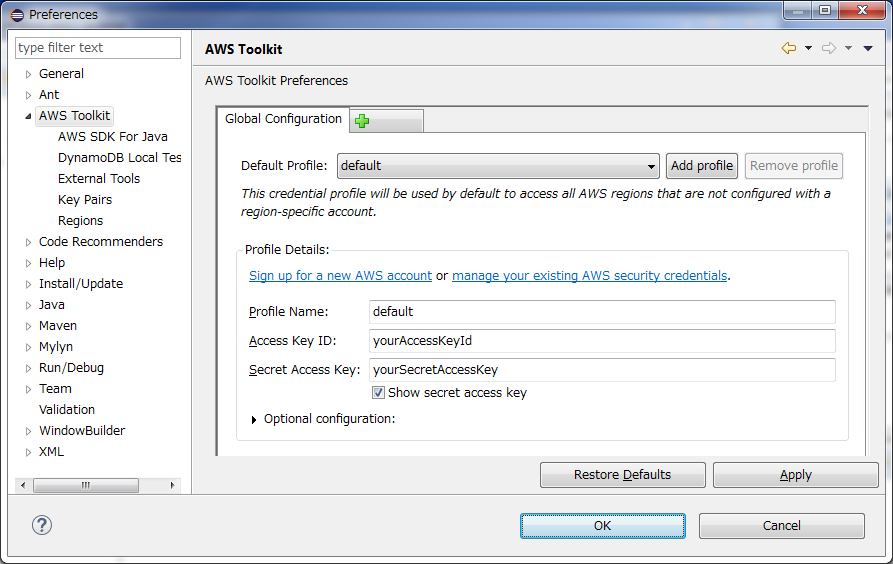Select AWS SDK For Java tree item

point(113,137)
